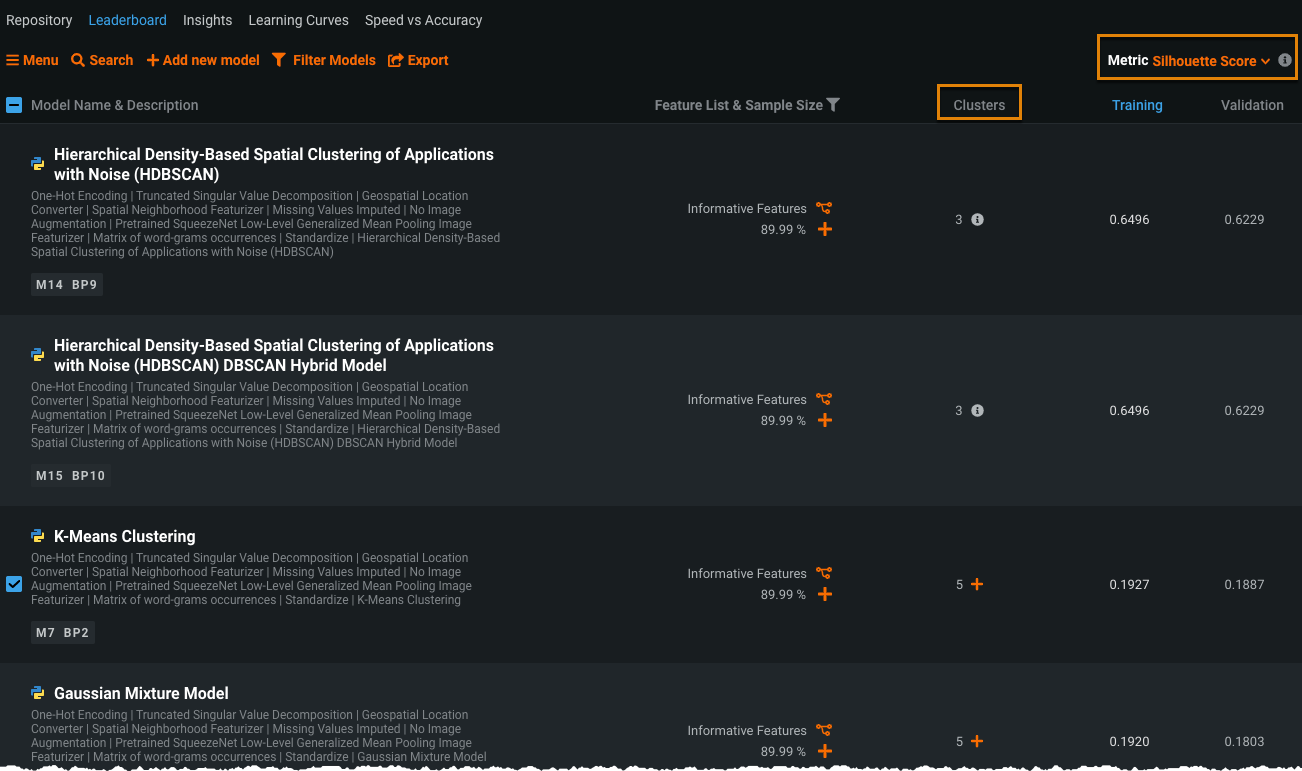Click the blueprint icon for first HDBSCAN model's features
1302x771 pixels.
coord(824,208)
